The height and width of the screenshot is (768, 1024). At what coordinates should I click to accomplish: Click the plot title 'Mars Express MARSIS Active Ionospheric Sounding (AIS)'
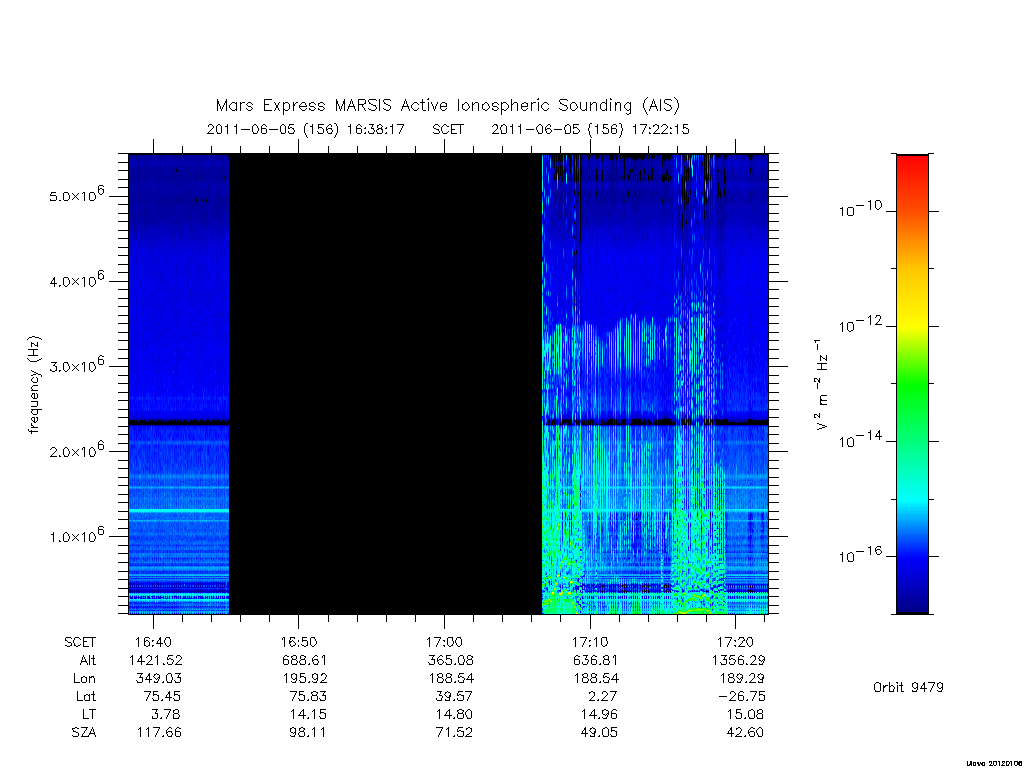tap(447, 105)
